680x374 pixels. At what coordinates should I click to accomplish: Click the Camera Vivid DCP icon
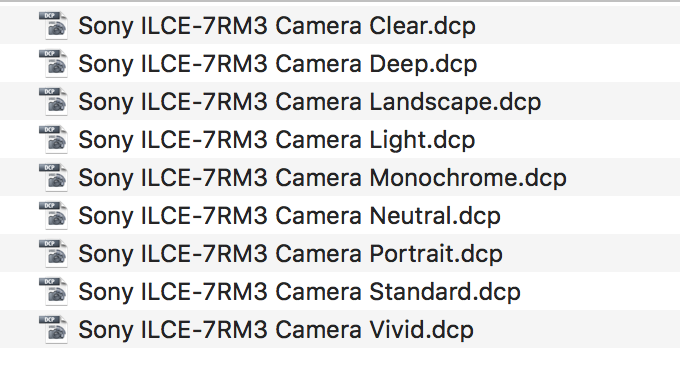53,330
